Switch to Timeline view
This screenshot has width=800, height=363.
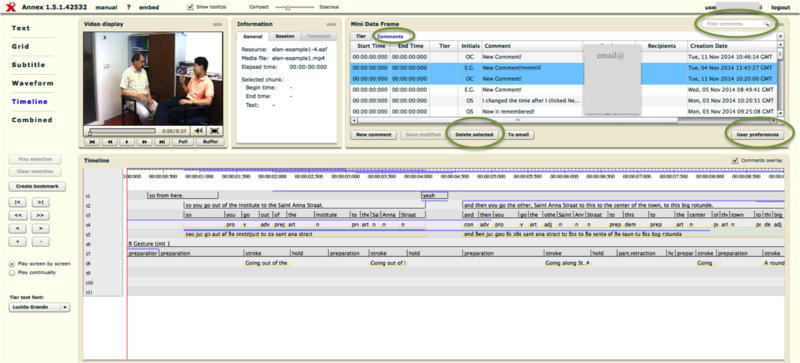click(x=30, y=102)
